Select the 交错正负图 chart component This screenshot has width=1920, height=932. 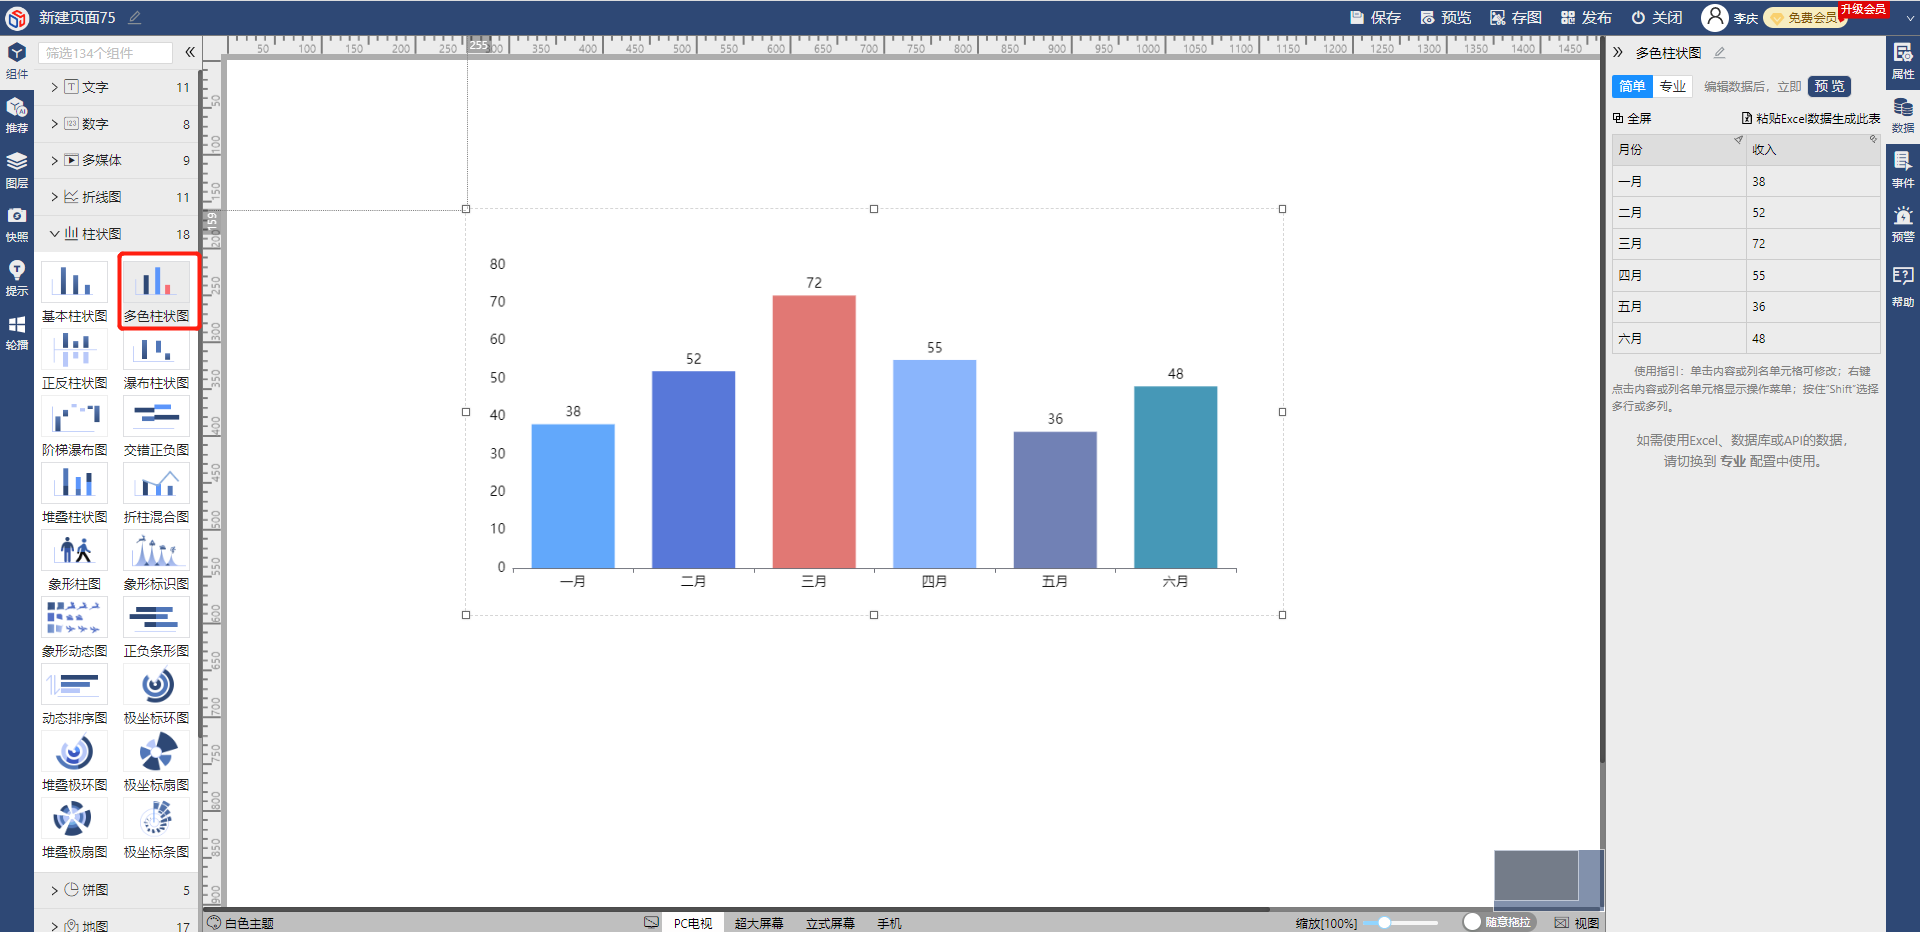pyautogui.click(x=157, y=426)
